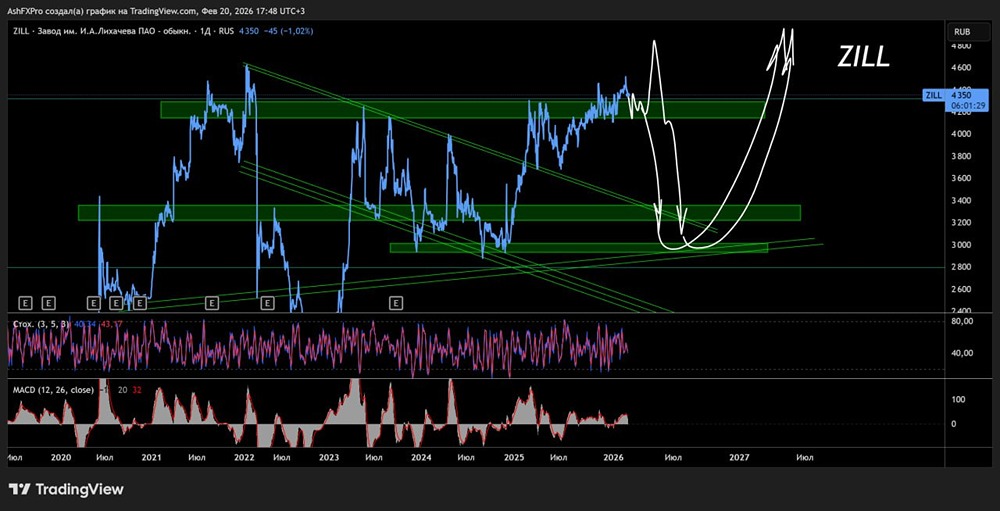Click the 4350 last price in the legend
The width and height of the screenshot is (1000, 511).
[249, 31]
